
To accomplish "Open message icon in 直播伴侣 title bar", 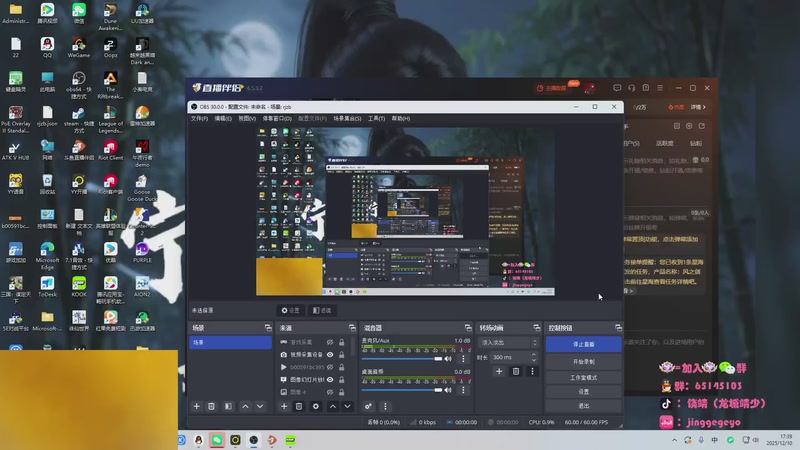I will click(617, 88).
